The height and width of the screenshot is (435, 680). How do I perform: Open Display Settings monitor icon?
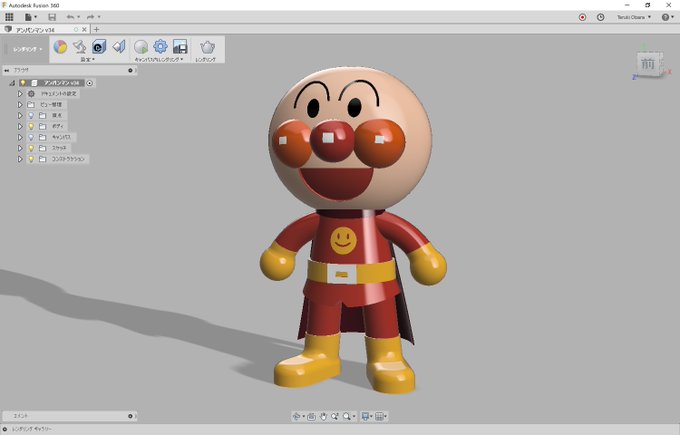[365, 416]
